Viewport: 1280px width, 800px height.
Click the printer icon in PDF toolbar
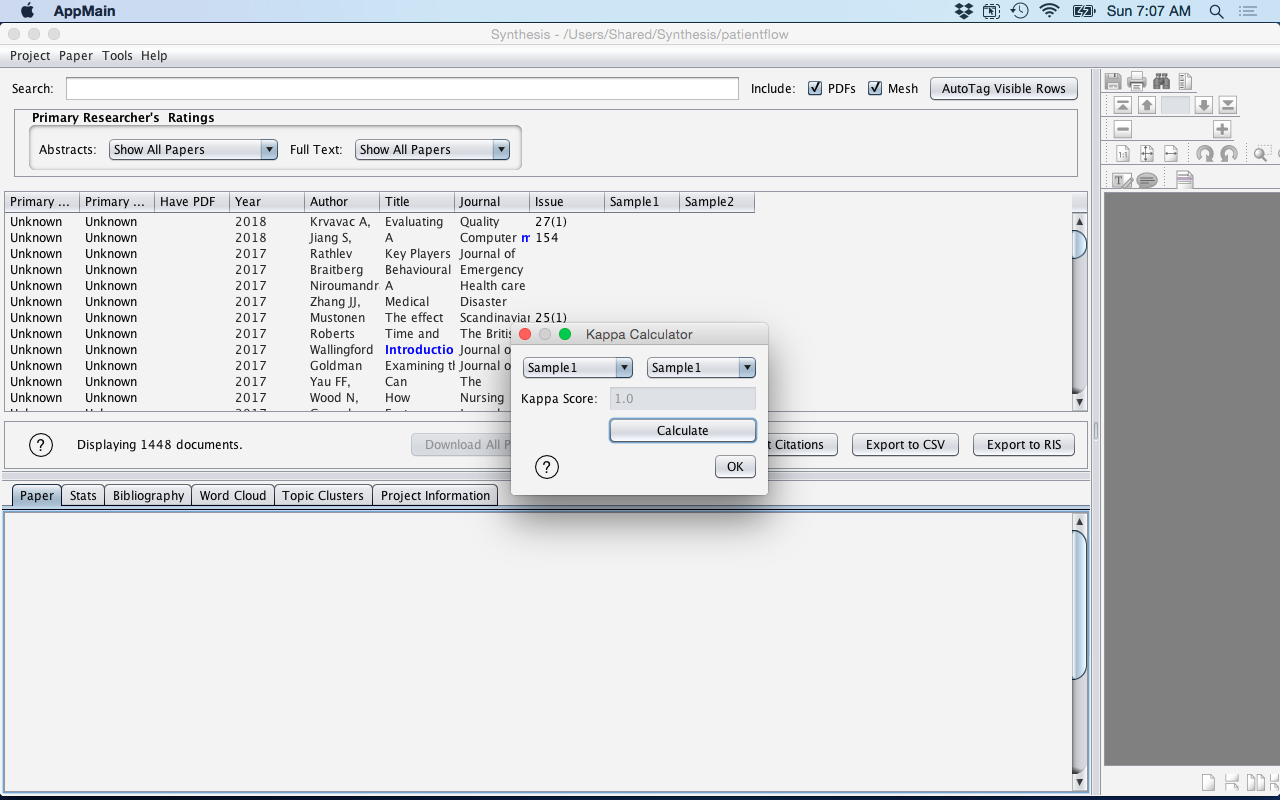[x=1137, y=81]
